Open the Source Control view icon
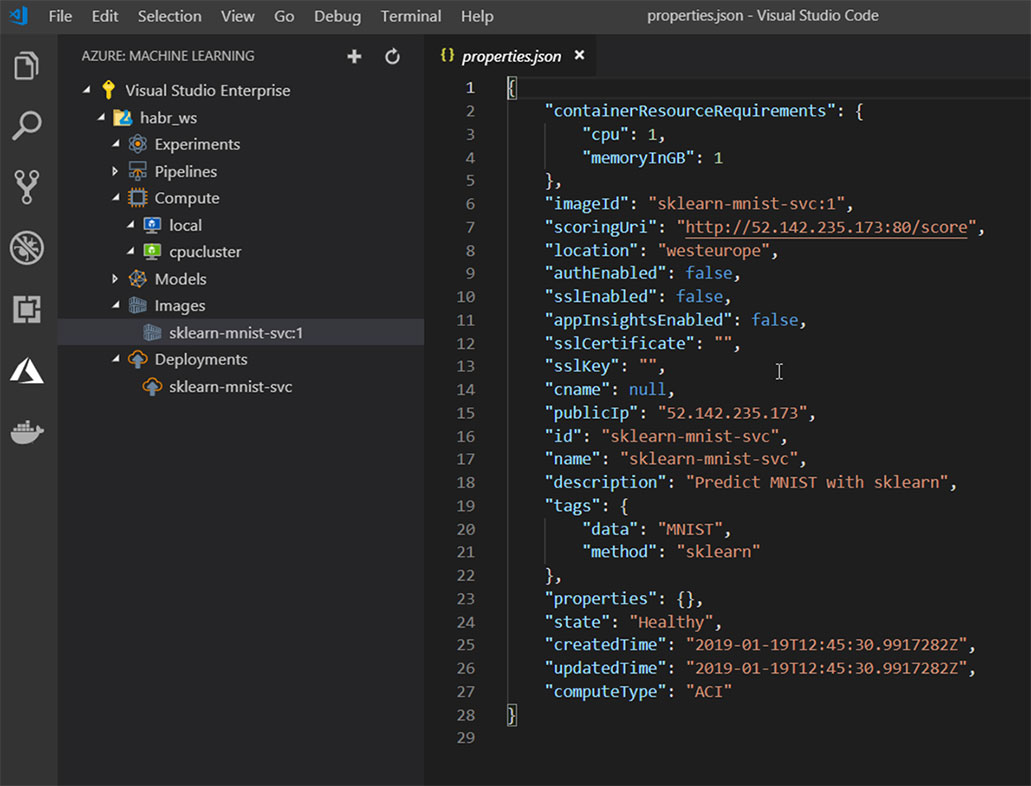This screenshot has height=786, width=1031. click(27, 187)
